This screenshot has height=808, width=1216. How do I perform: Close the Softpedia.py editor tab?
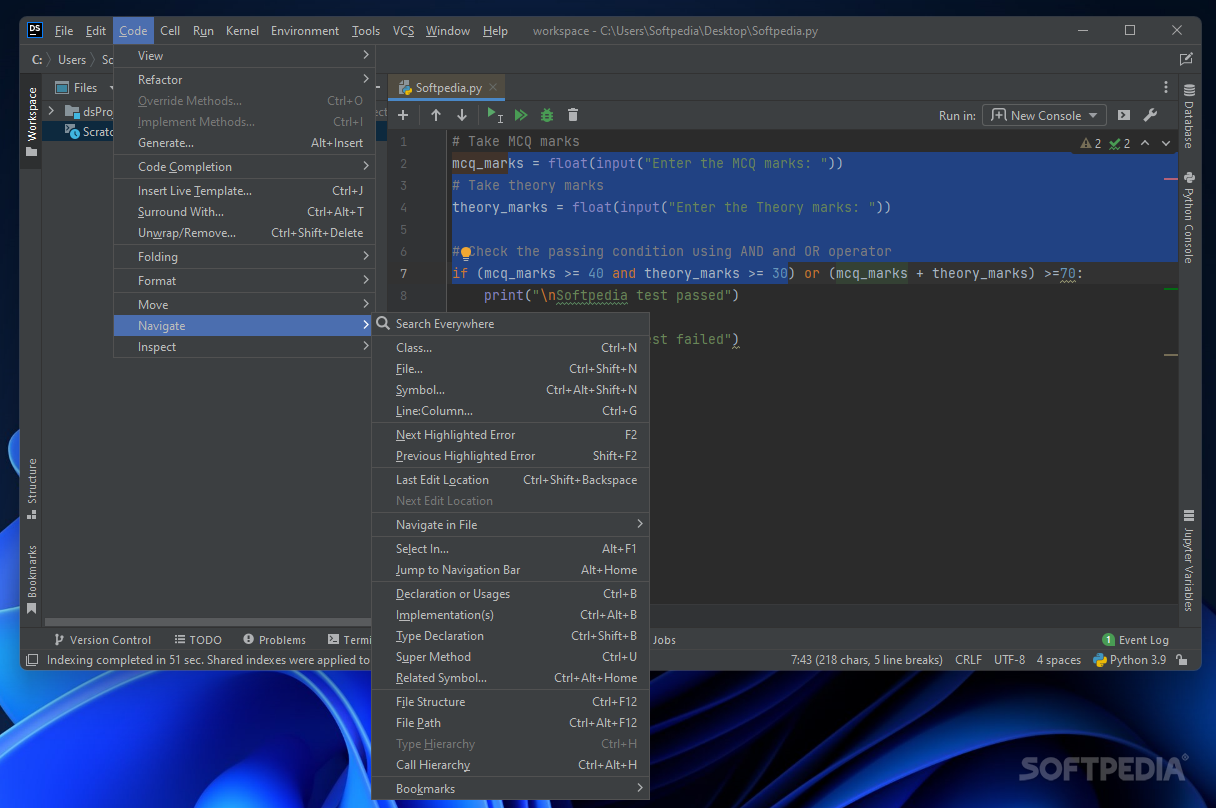click(x=493, y=87)
